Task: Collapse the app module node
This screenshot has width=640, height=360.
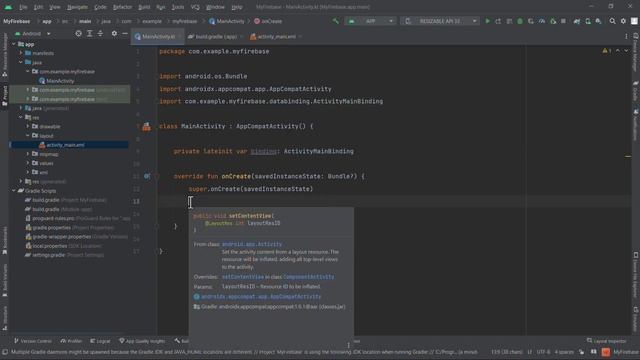Action: click(14, 44)
